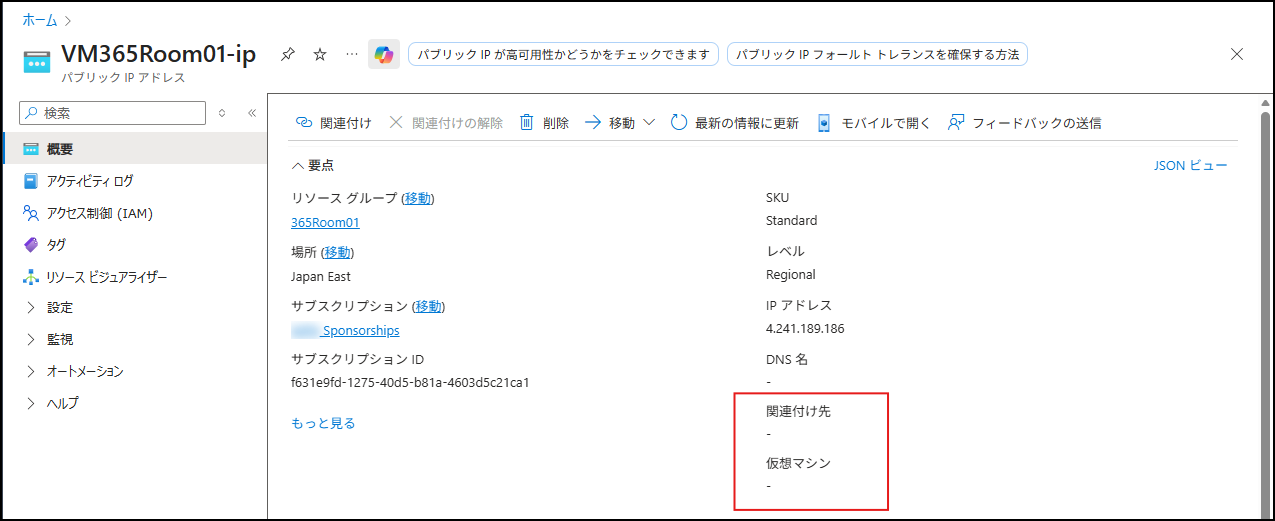Pin the VM365Room01-ip resource
1275x521 pixels.
pyautogui.click(x=287, y=55)
